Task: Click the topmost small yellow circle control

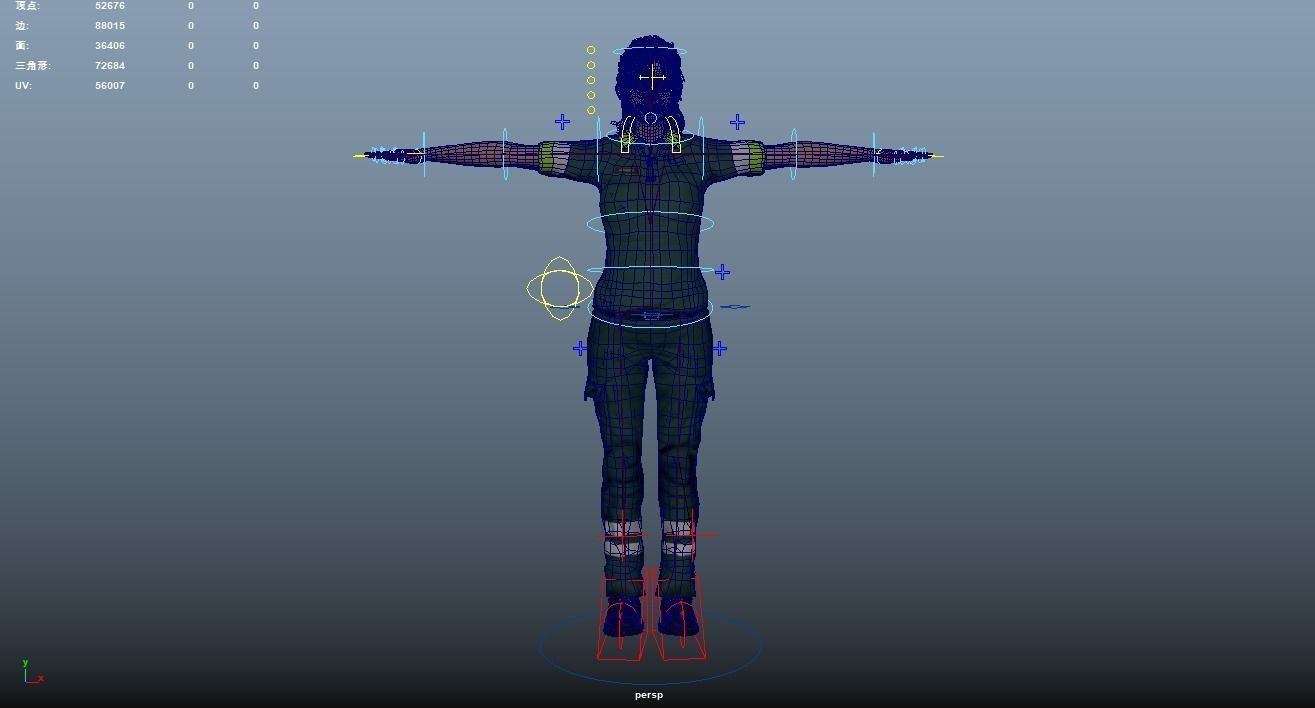Action: pos(591,50)
